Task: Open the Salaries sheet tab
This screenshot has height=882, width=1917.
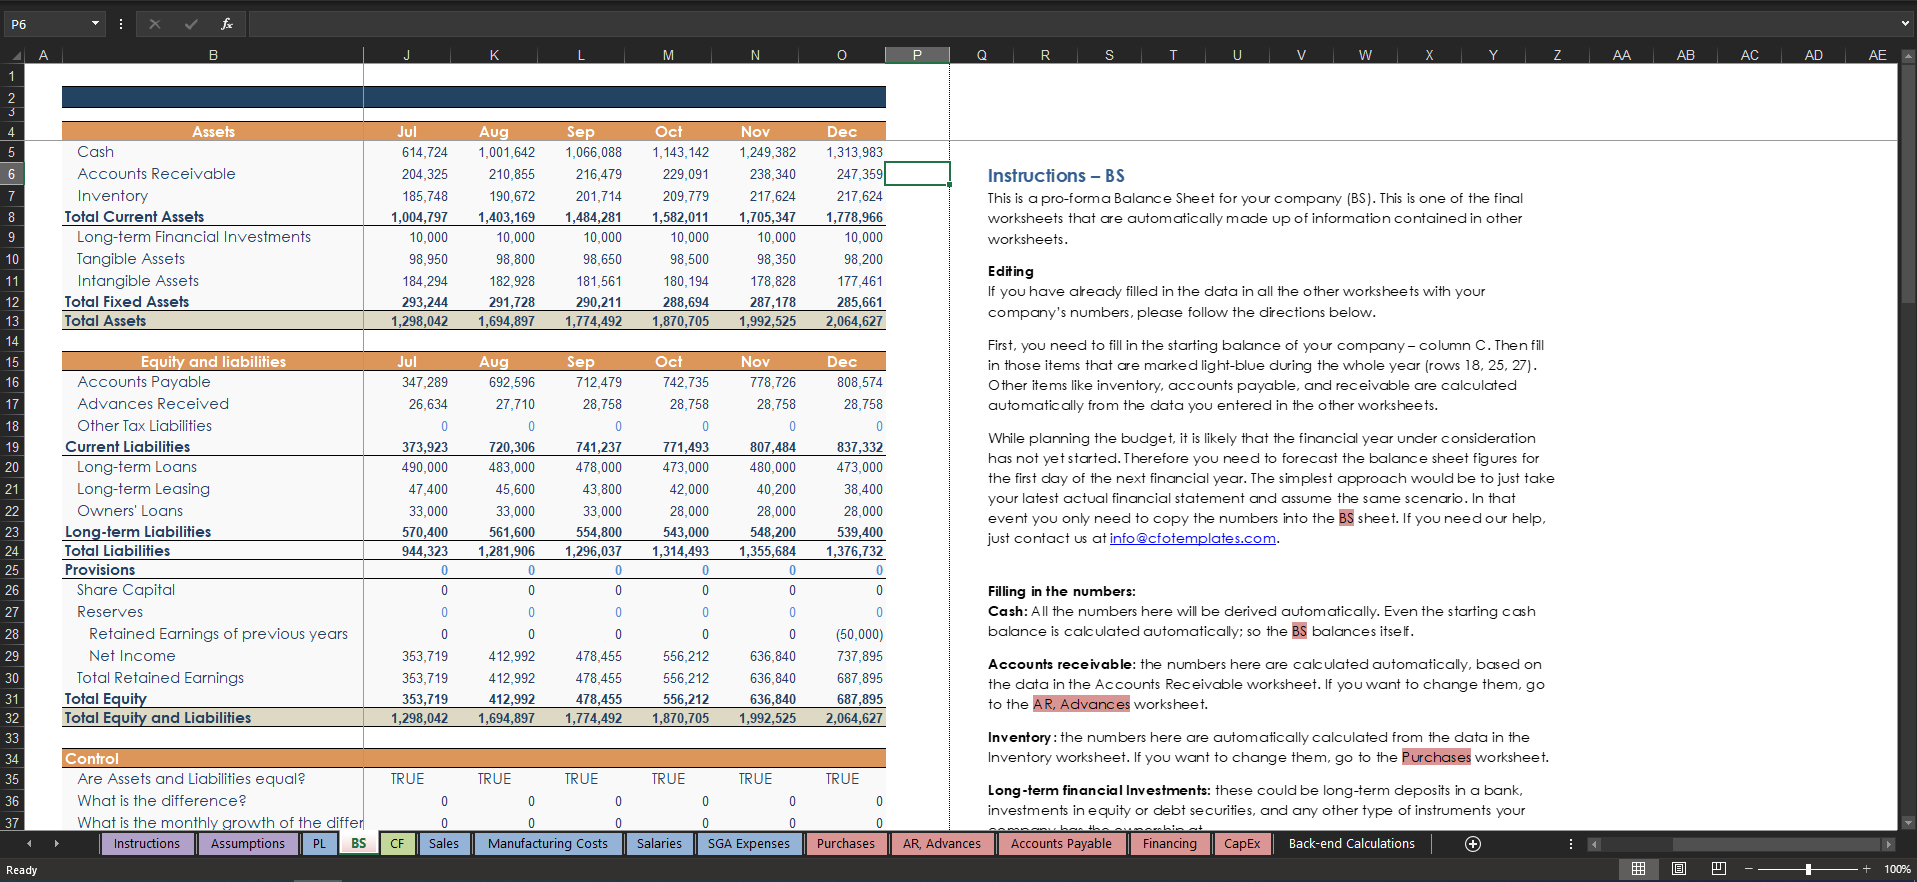Action: (659, 844)
